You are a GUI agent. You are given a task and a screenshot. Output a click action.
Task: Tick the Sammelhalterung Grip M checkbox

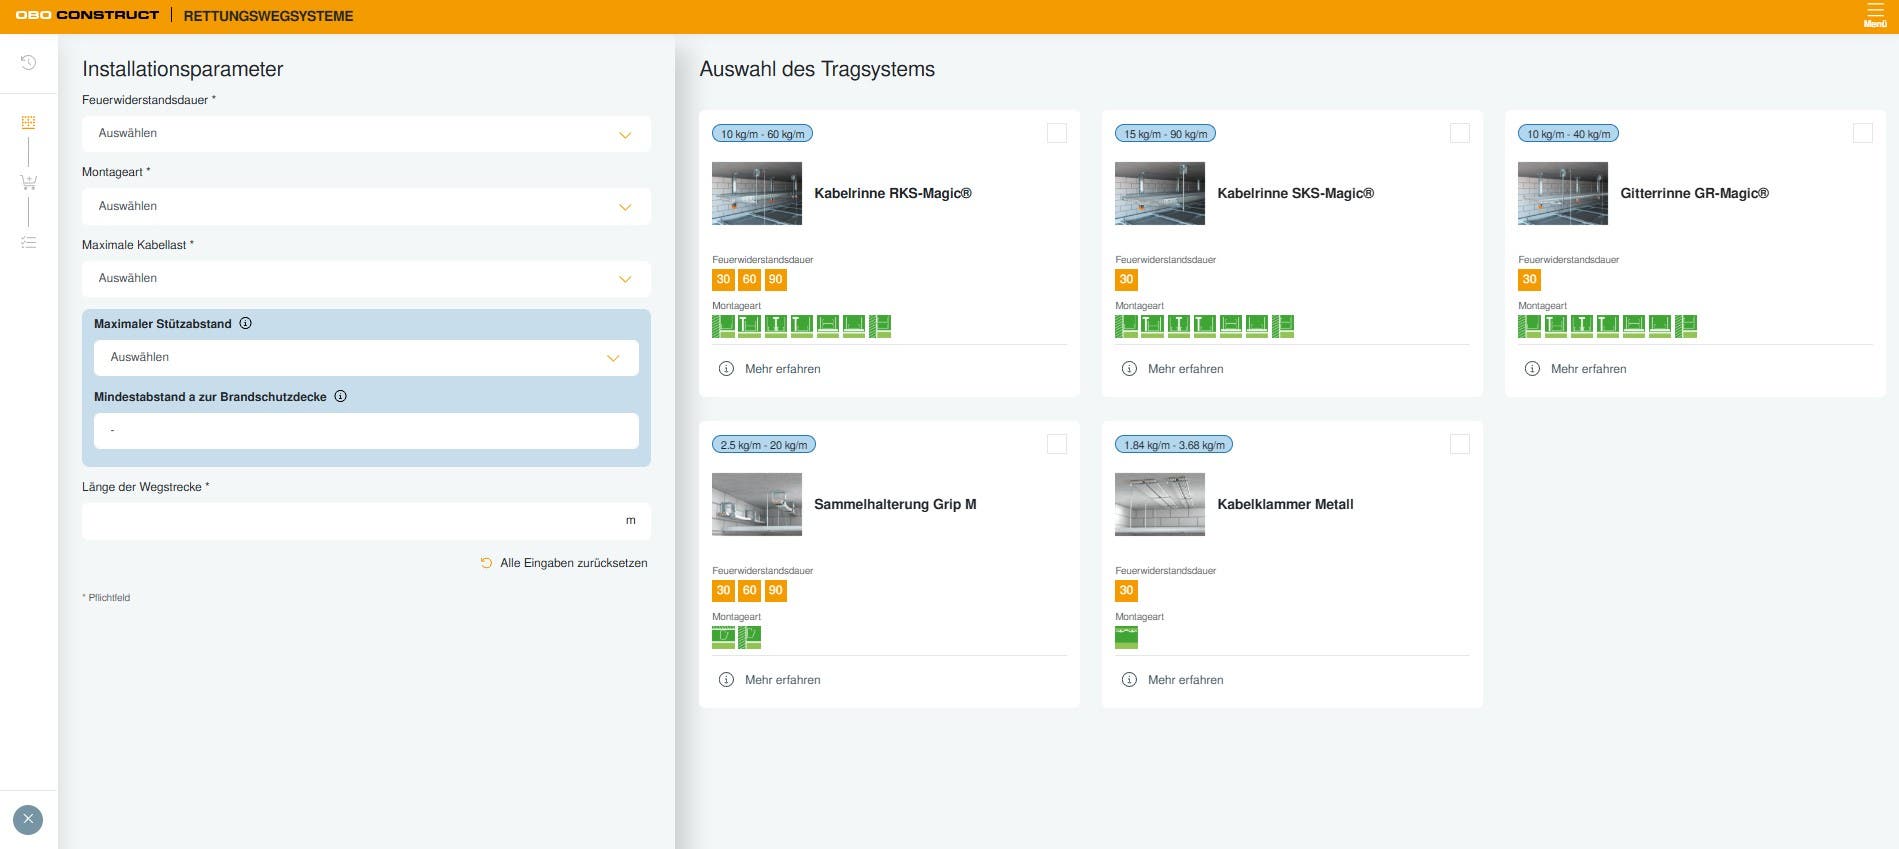coord(1056,444)
